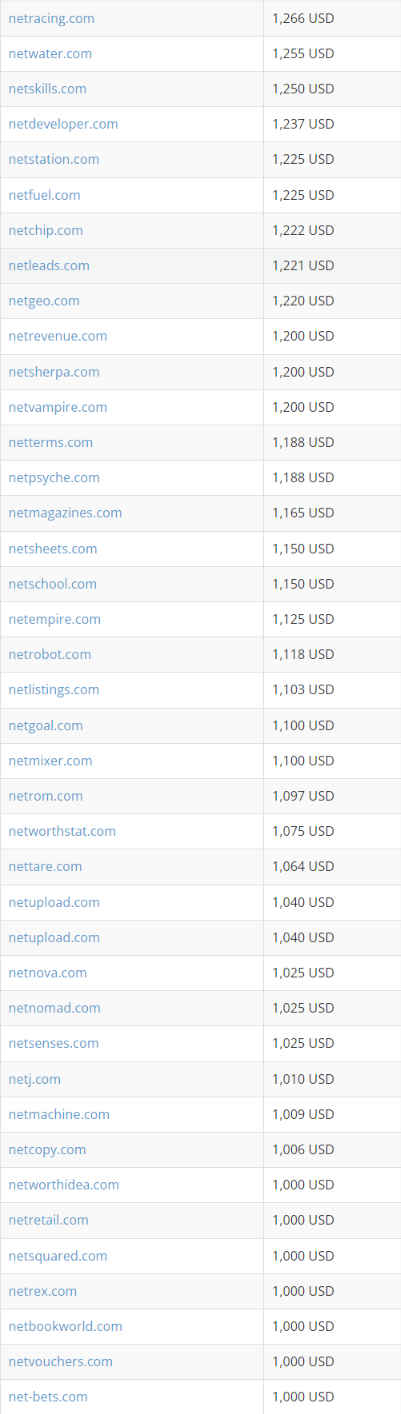Select the net-bets.com link
This screenshot has height=1414, width=401.
pos(48,1397)
